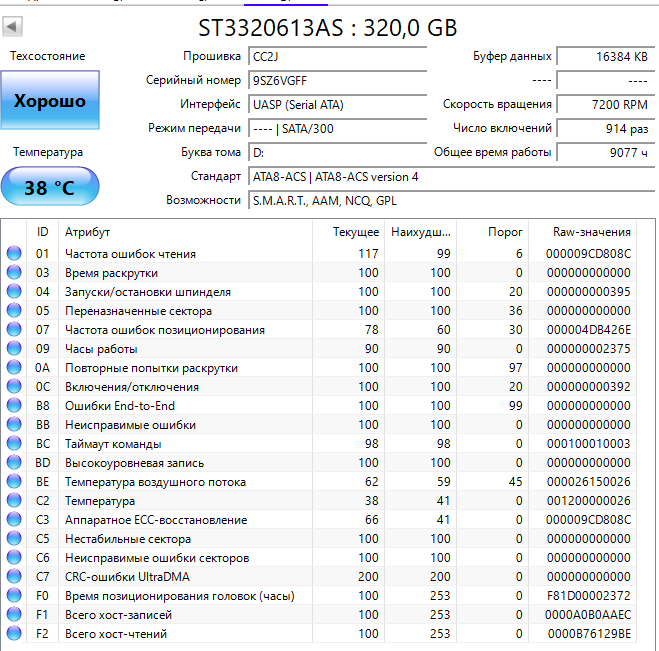Click status orb for CRC-ошибки UltraDMA row
Screen dimensions: 659x651
[x=14, y=576]
